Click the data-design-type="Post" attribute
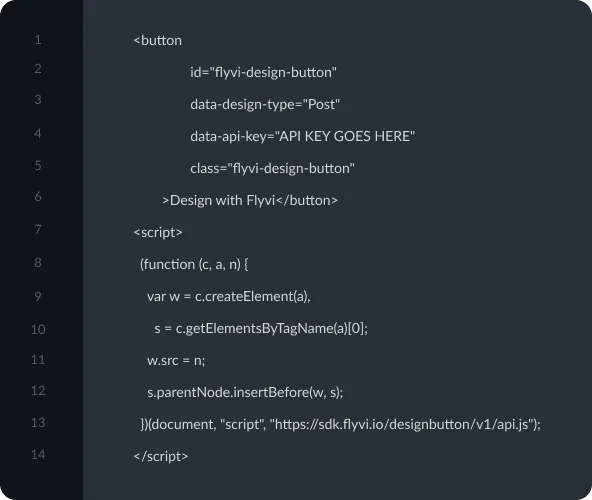 pos(265,104)
